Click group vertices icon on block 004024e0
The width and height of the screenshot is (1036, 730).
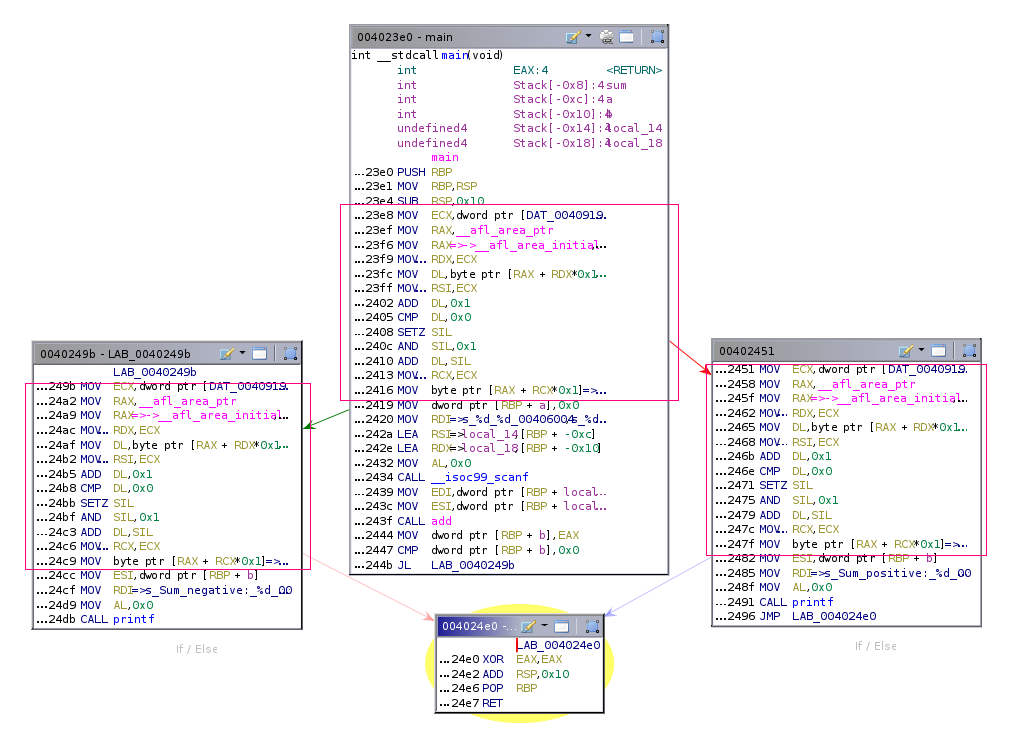(x=592, y=627)
